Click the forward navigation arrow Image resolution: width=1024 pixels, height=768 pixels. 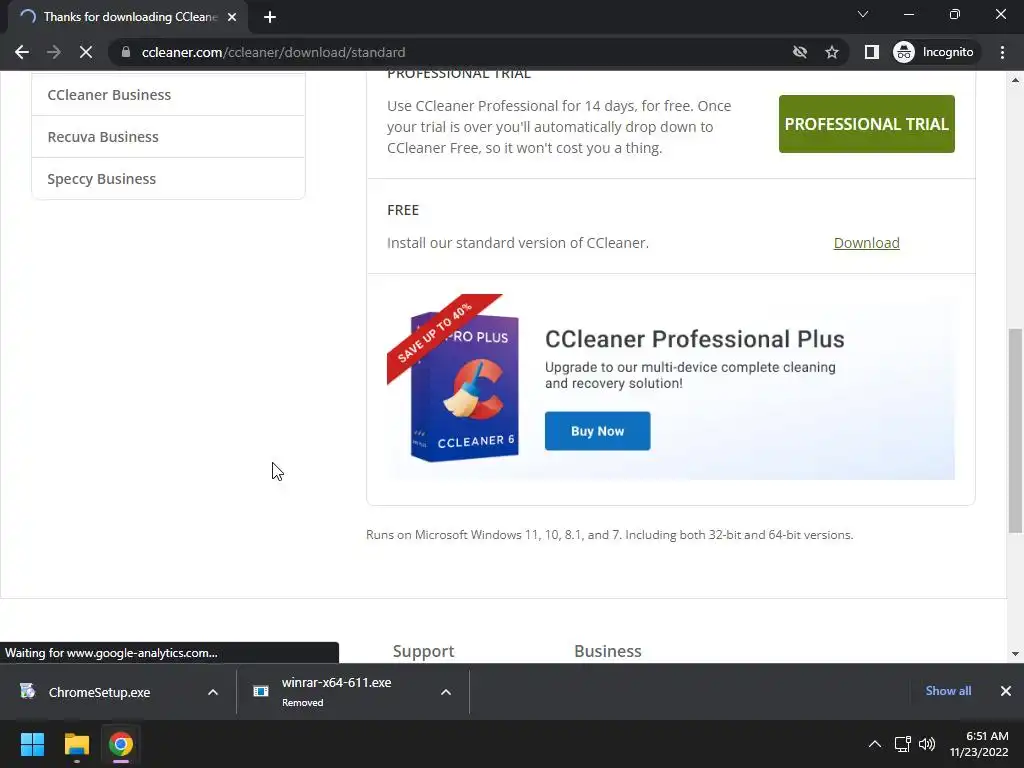(x=54, y=52)
